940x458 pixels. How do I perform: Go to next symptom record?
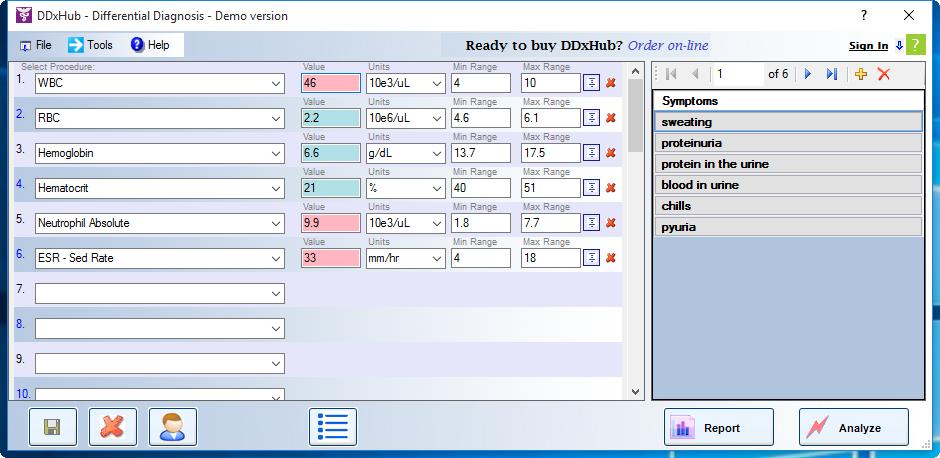click(x=808, y=74)
